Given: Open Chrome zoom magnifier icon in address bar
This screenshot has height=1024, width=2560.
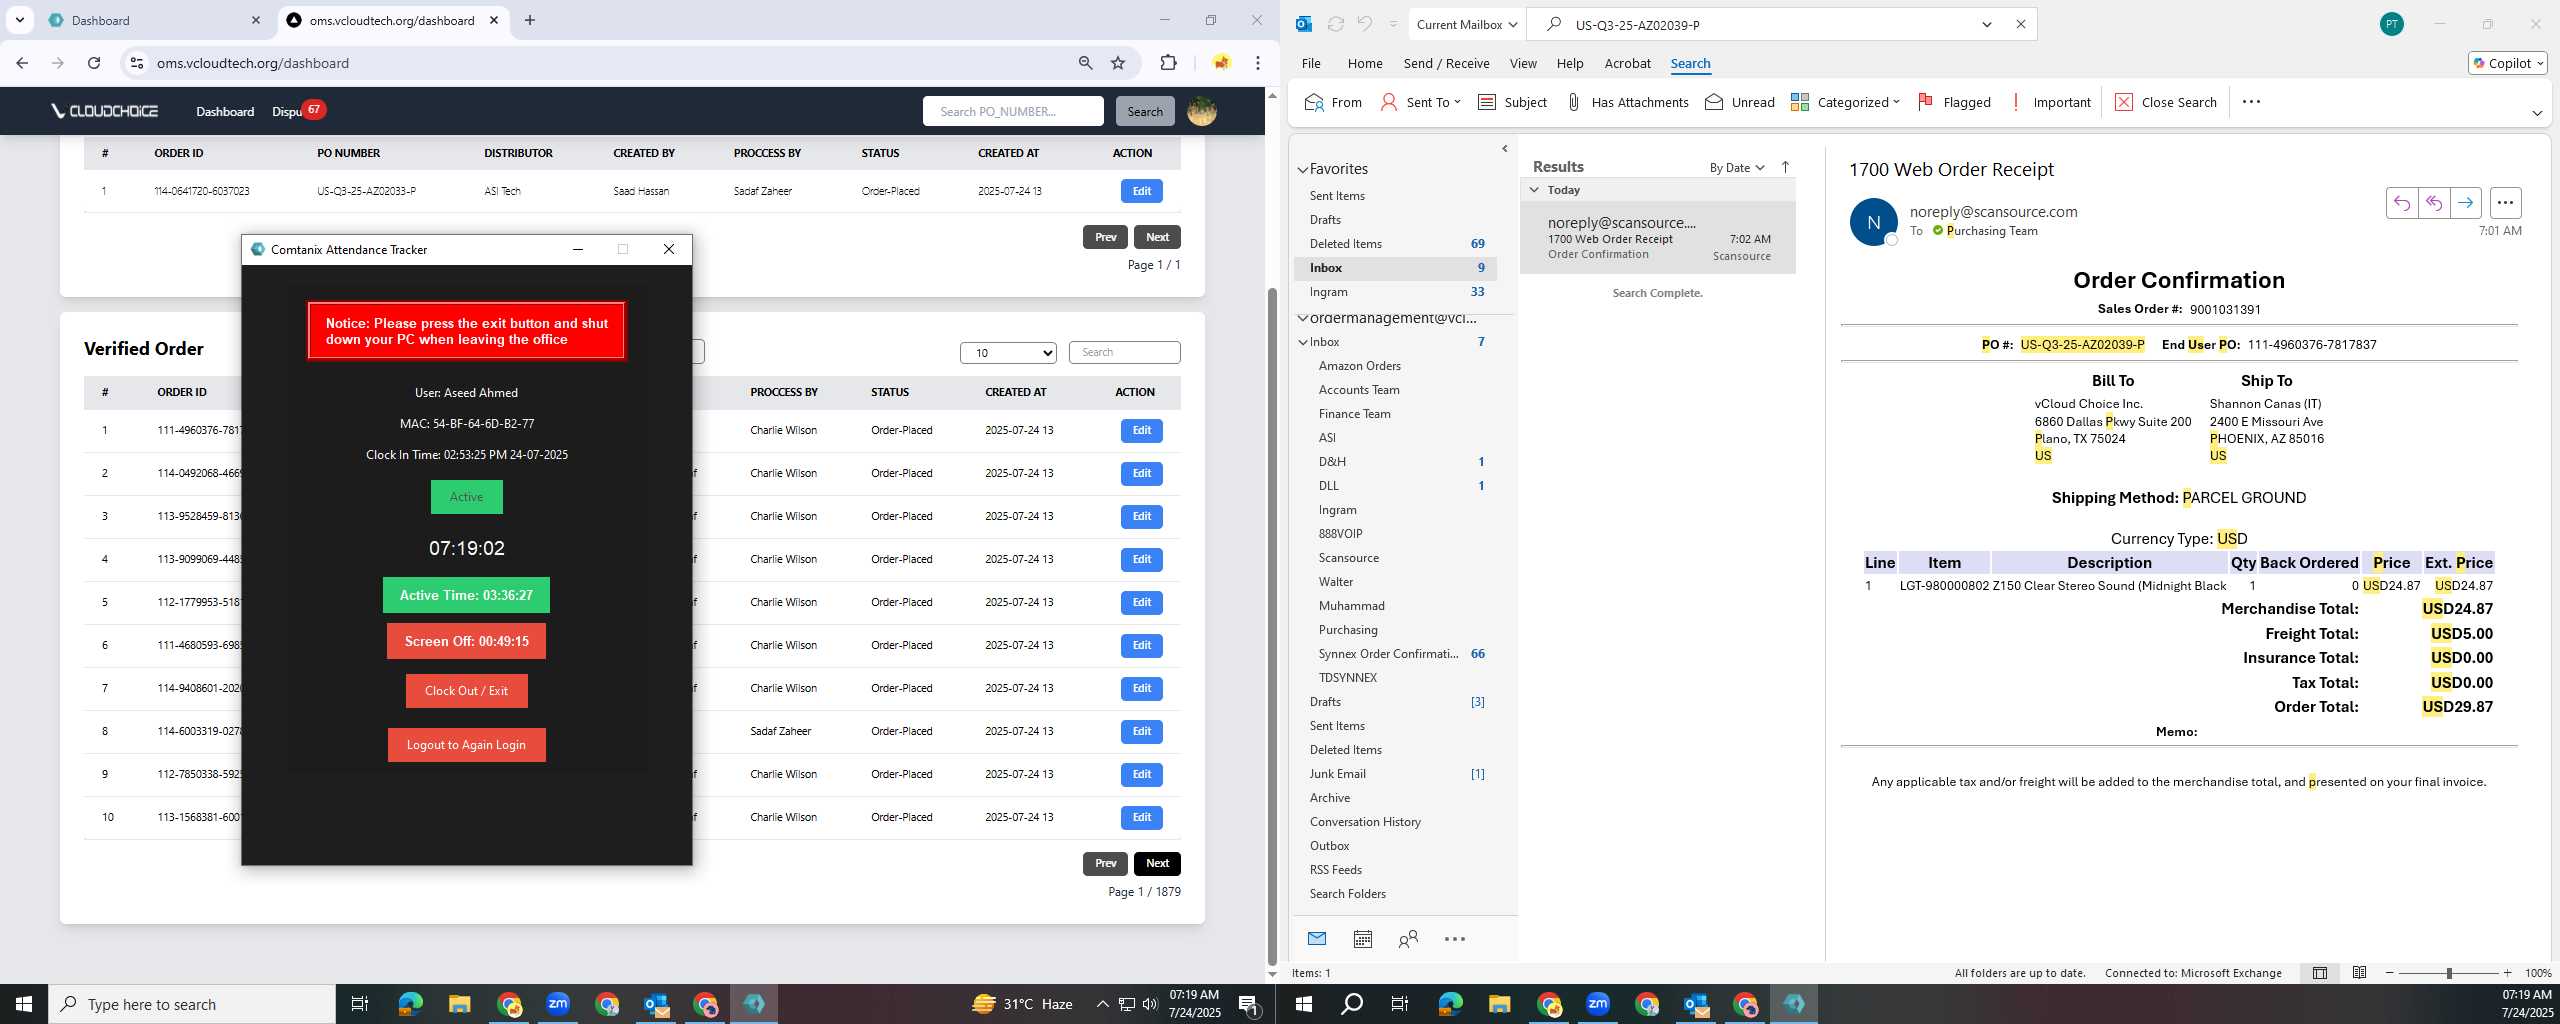Looking at the screenshot, I should click(x=1085, y=63).
